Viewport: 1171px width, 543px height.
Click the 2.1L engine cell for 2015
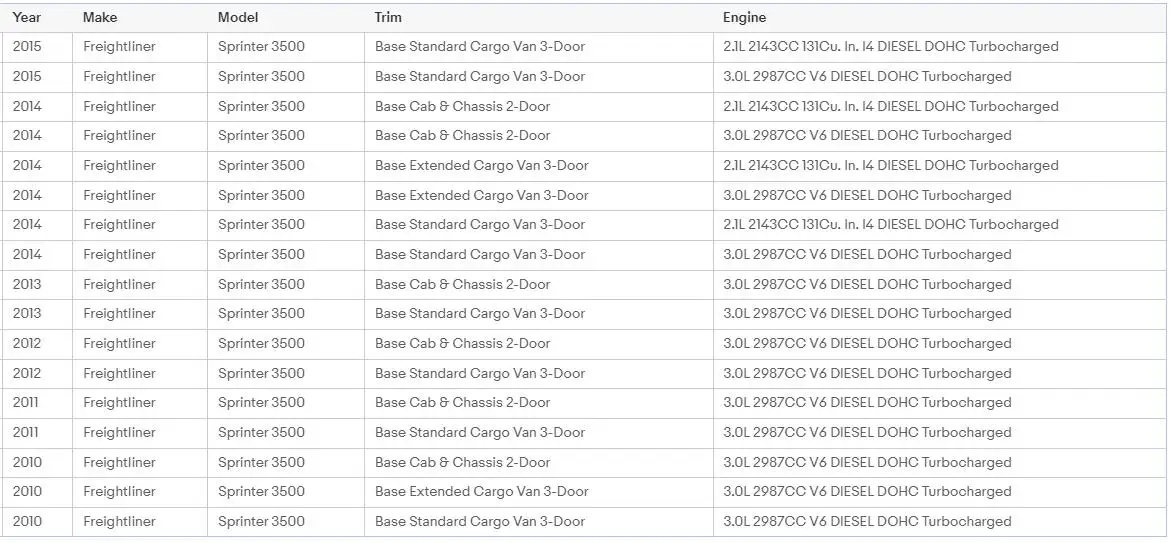tap(890, 47)
